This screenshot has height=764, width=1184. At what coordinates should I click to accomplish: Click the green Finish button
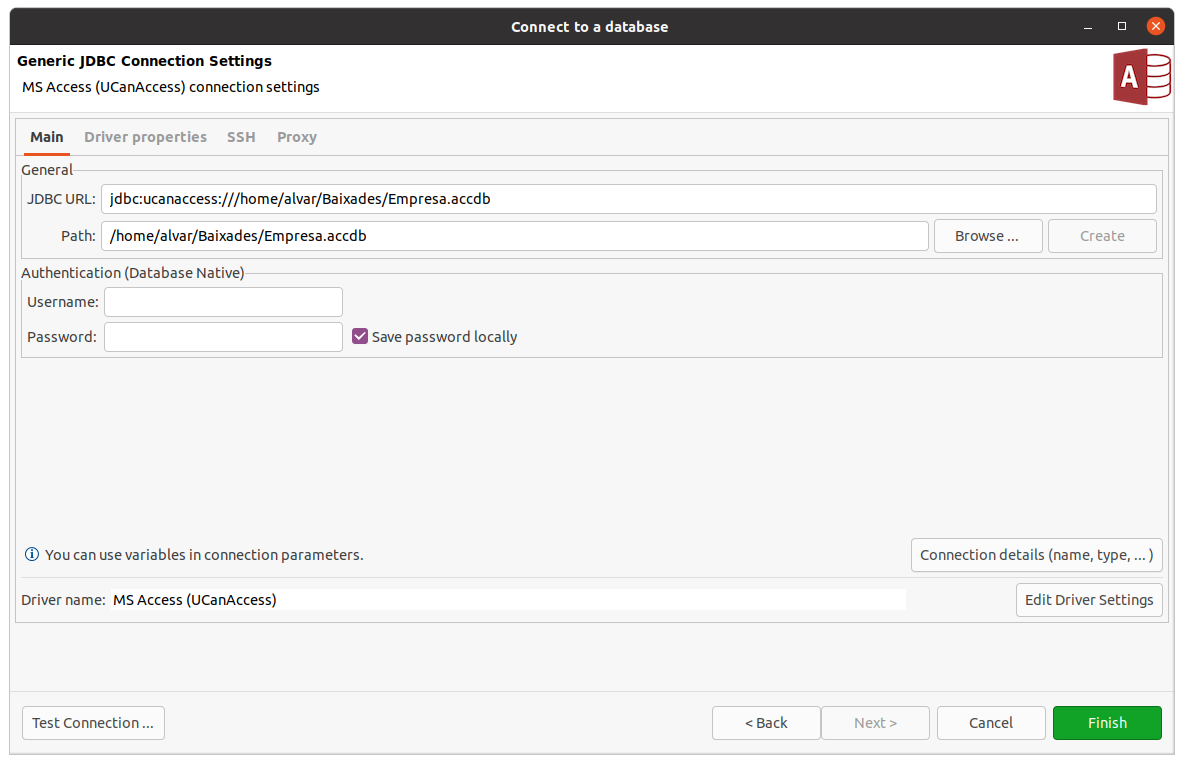pyautogui.click(x=1107, y=723)
